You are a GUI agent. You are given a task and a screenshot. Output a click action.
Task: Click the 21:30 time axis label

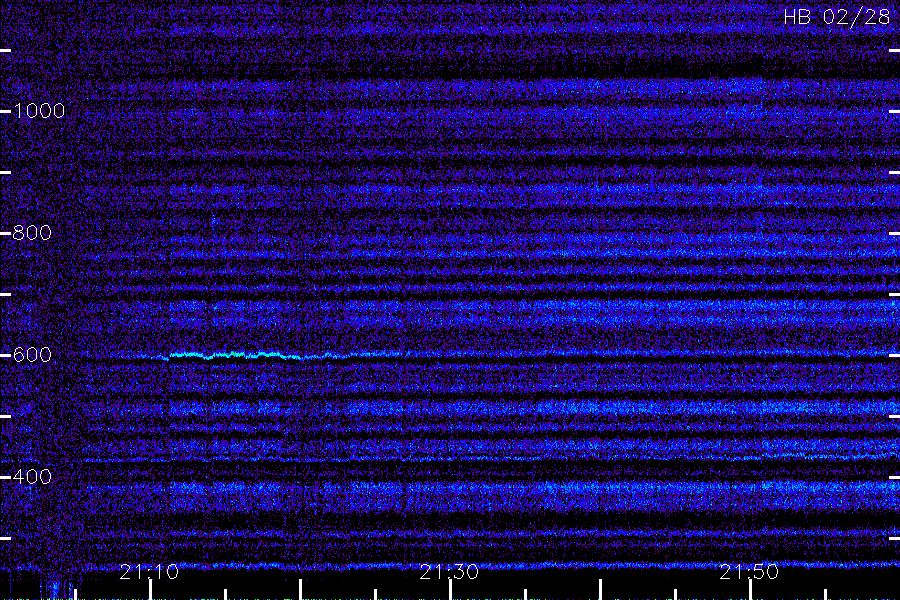click(x=449, y=572)
